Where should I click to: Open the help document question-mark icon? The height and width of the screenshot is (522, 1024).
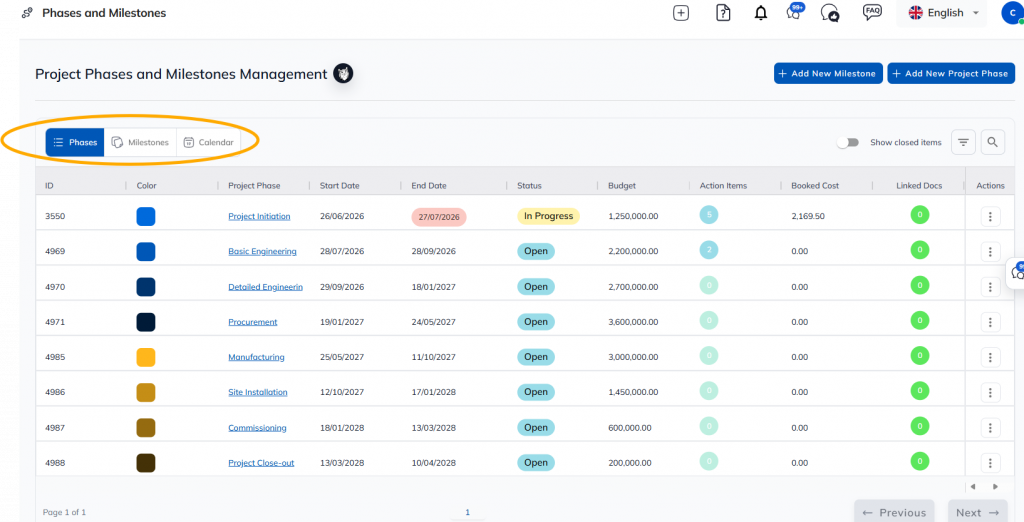coord(723,13)
